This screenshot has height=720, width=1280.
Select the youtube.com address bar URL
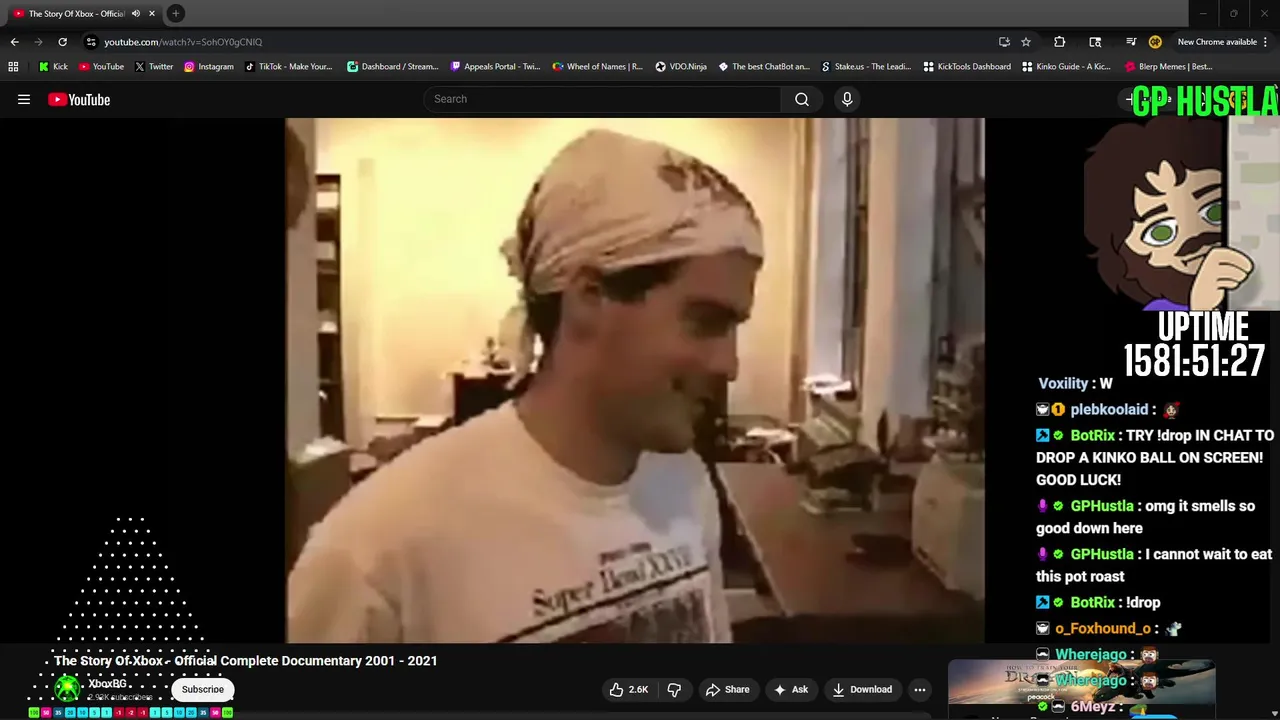[x=183, y=42]
